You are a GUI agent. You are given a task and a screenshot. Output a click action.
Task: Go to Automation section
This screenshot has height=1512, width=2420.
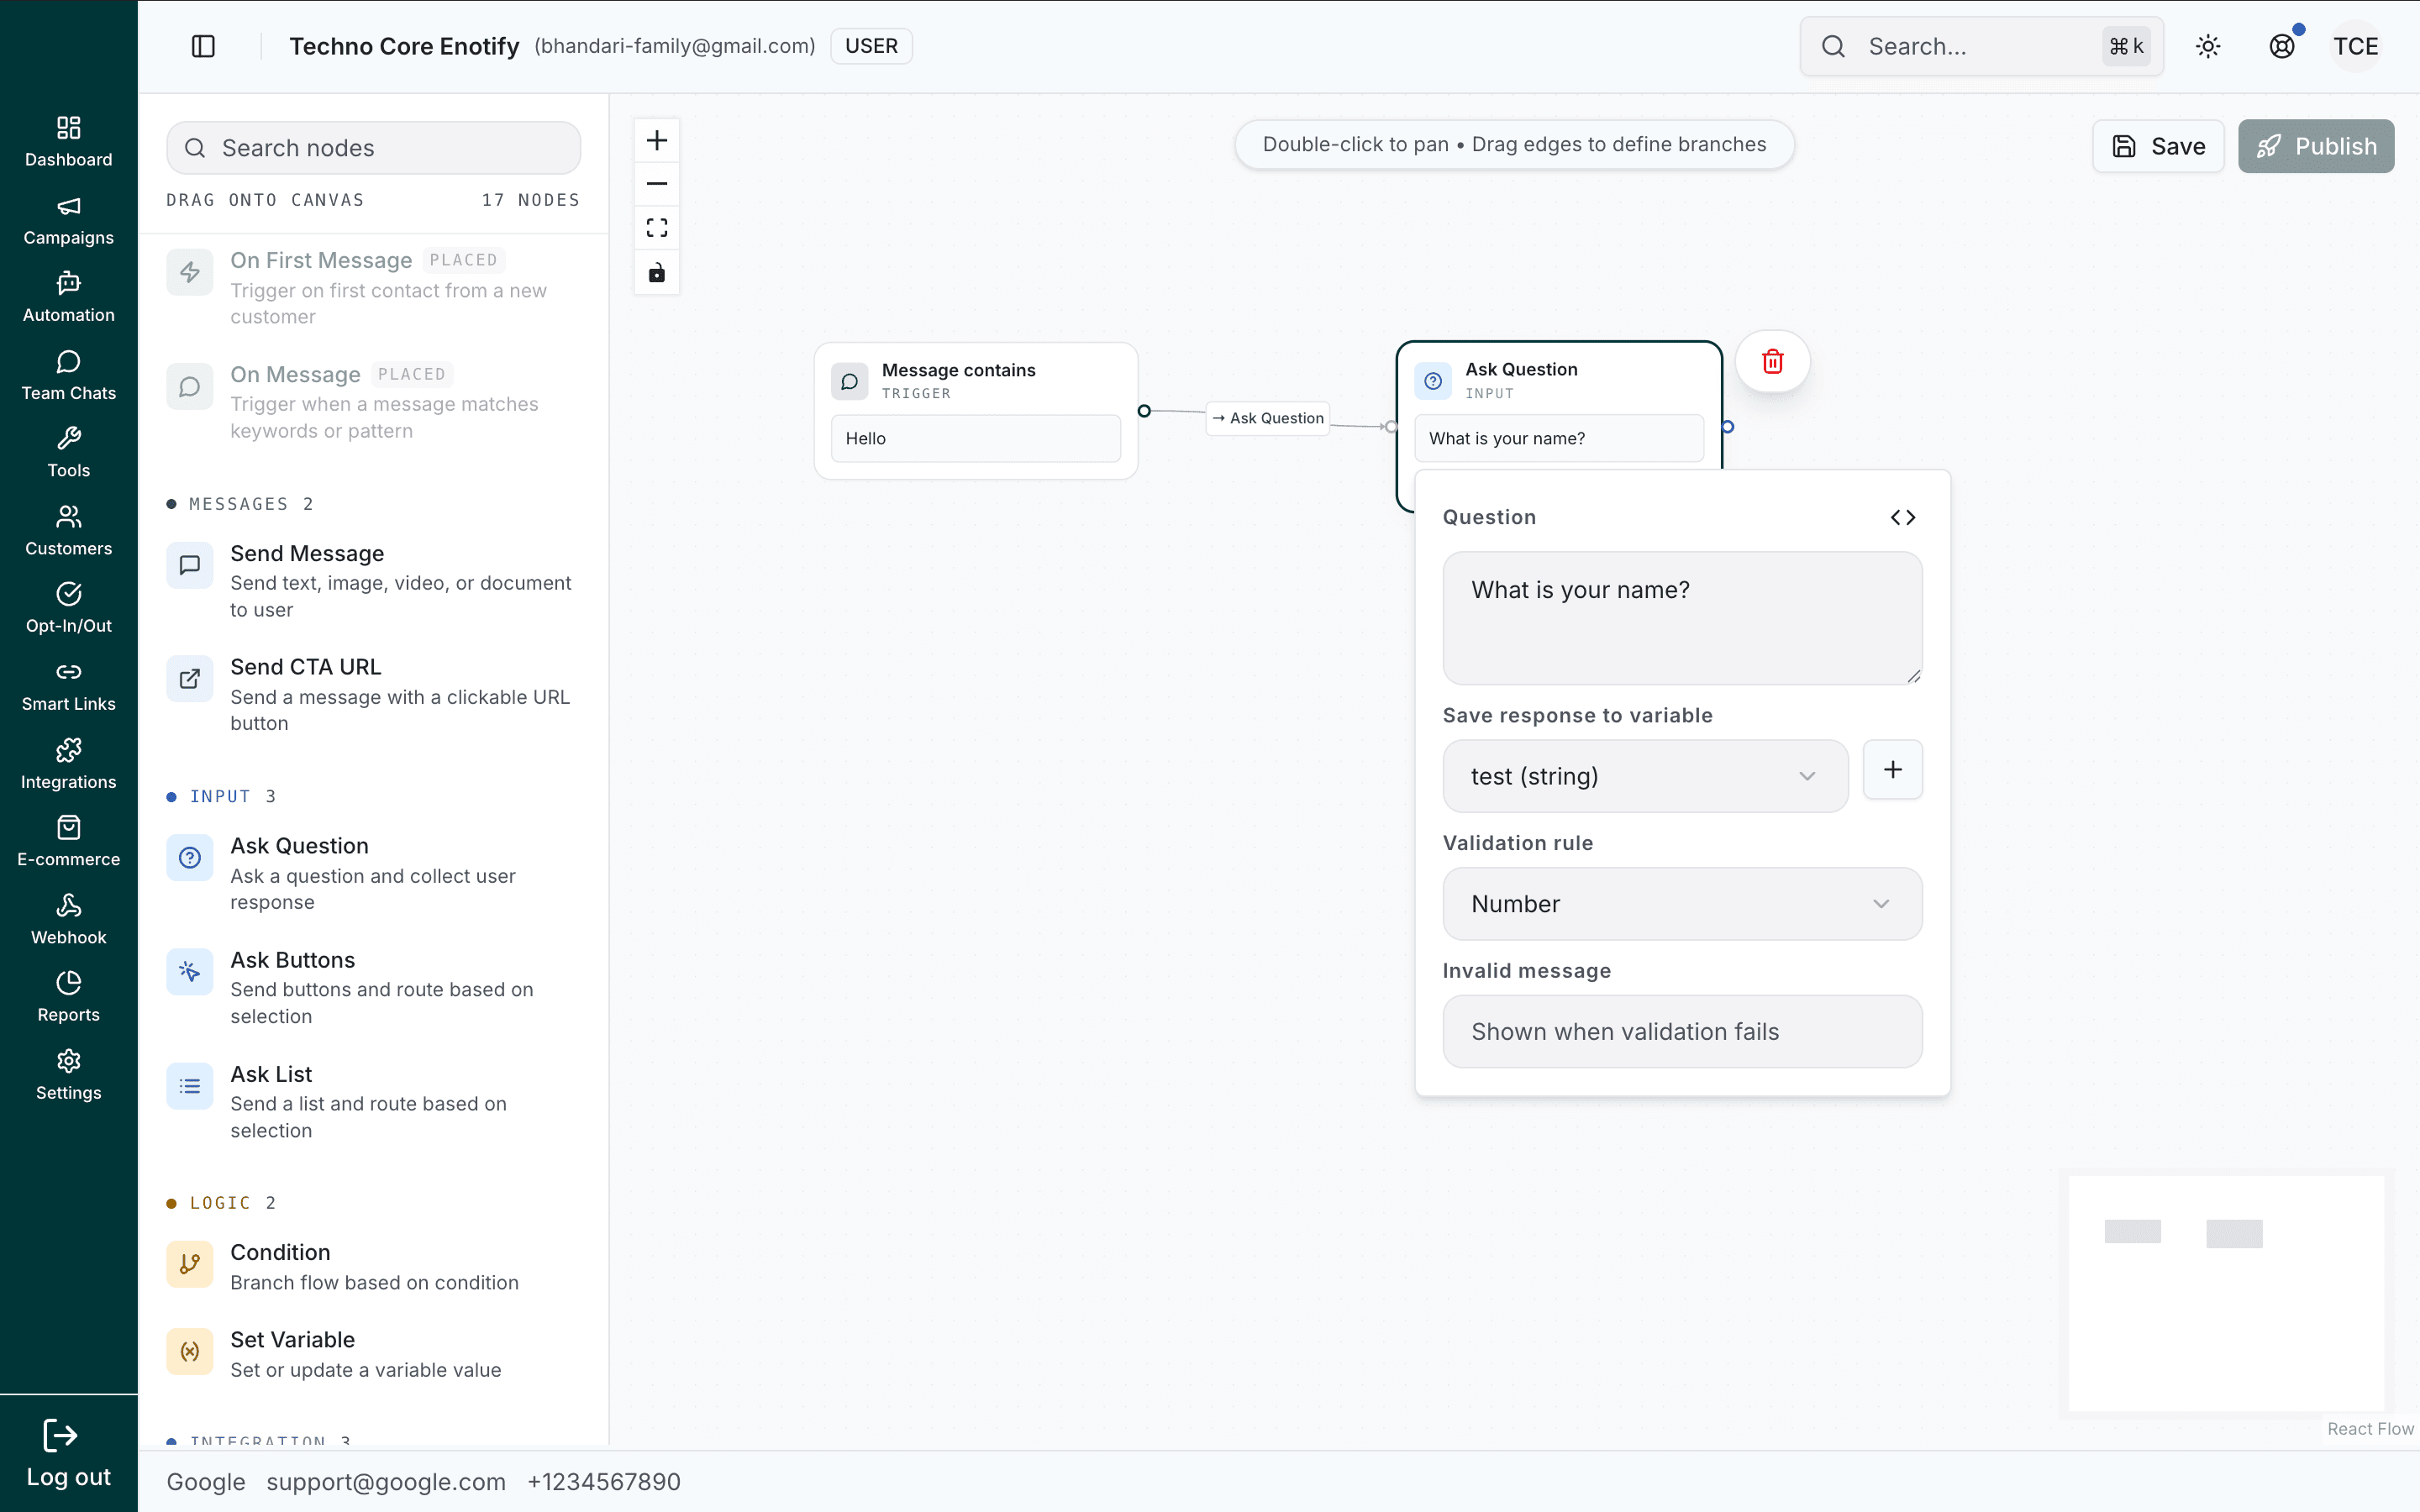coord(68,298)
